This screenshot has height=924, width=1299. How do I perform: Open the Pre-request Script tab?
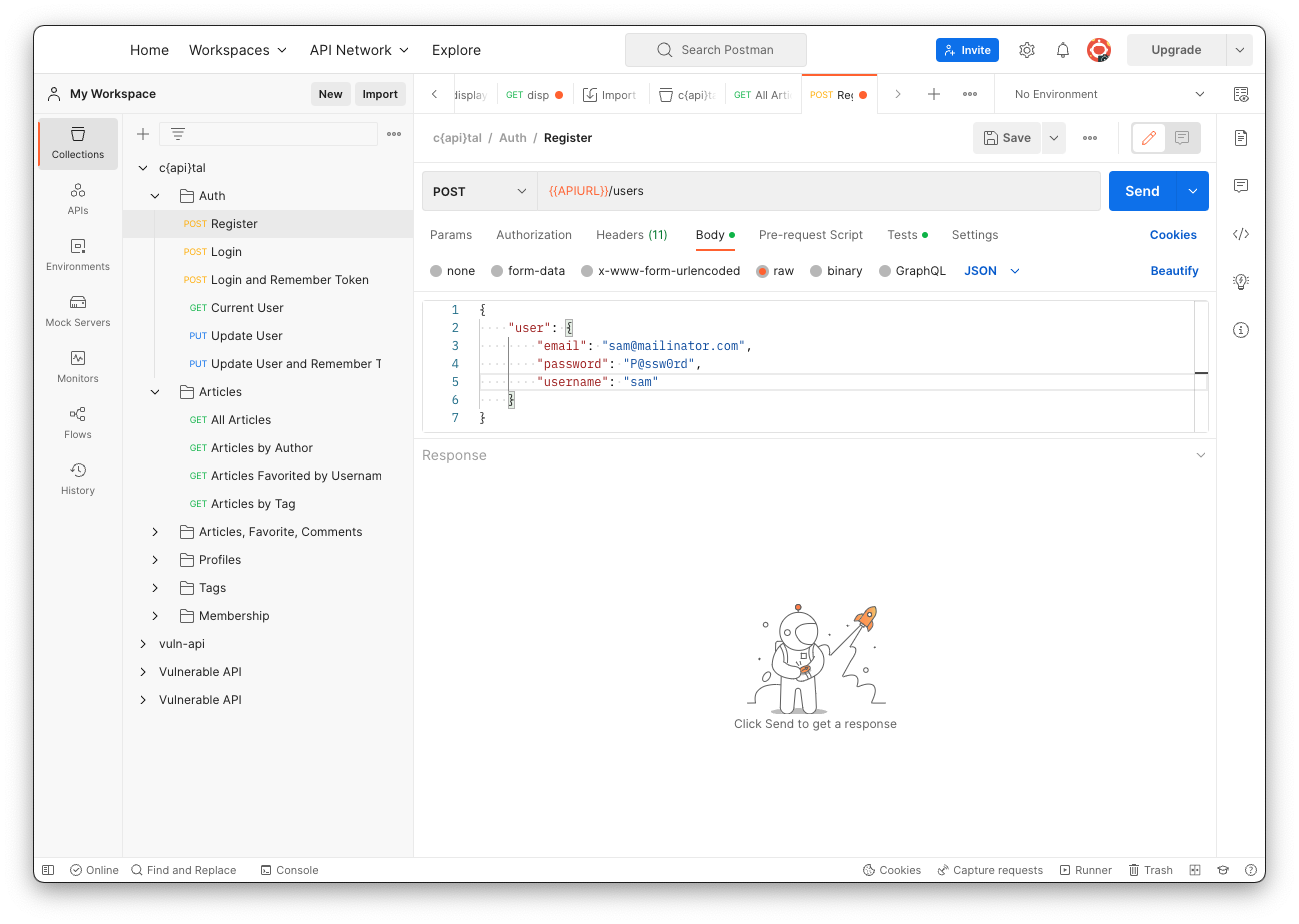(811, 235)
